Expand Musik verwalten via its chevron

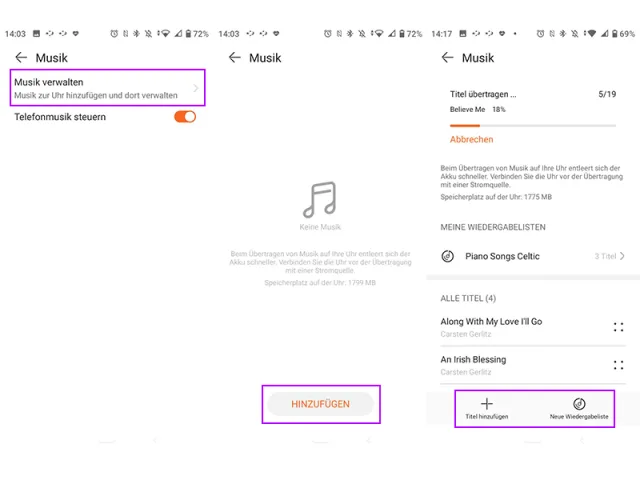click(x=196, y=88)
